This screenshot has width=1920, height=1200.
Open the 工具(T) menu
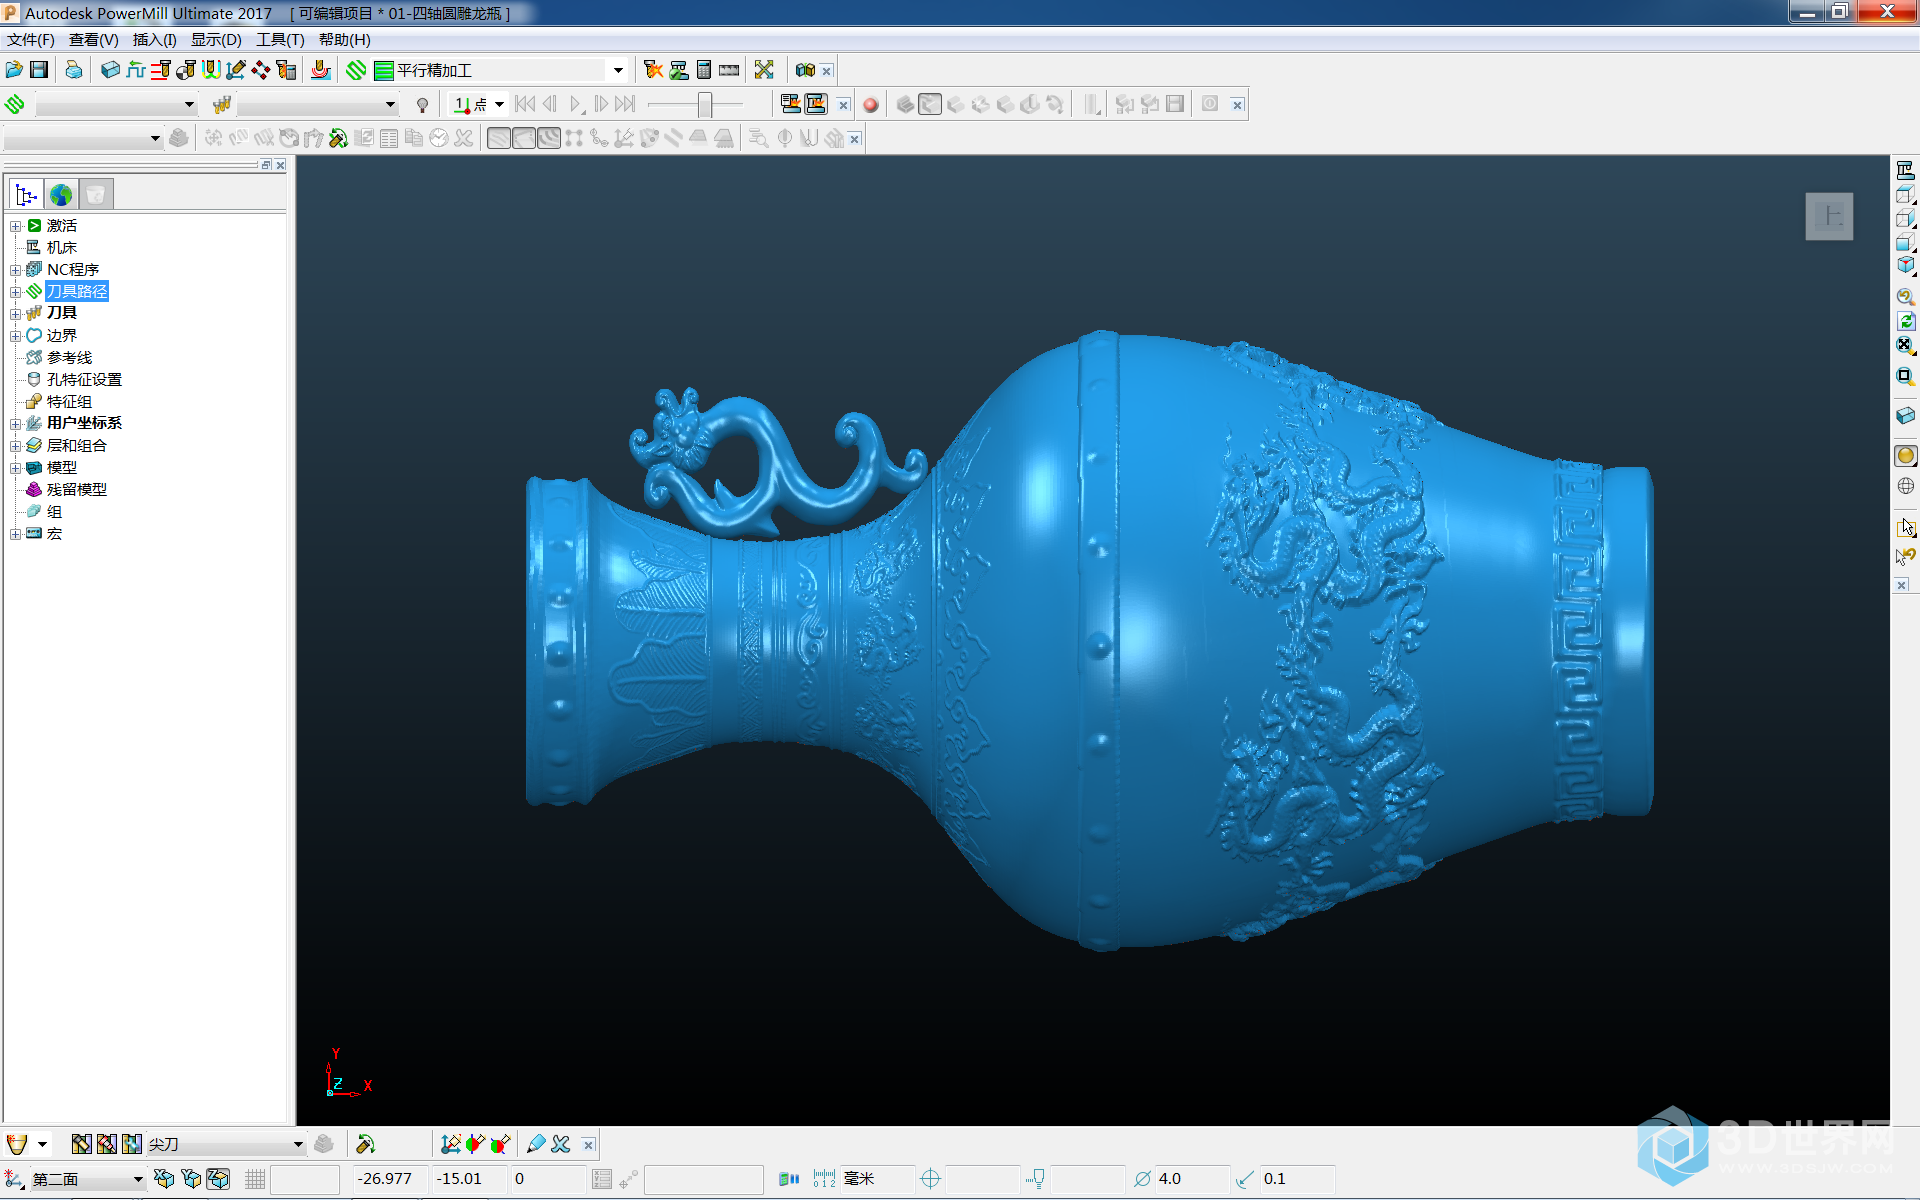(280, 40)
